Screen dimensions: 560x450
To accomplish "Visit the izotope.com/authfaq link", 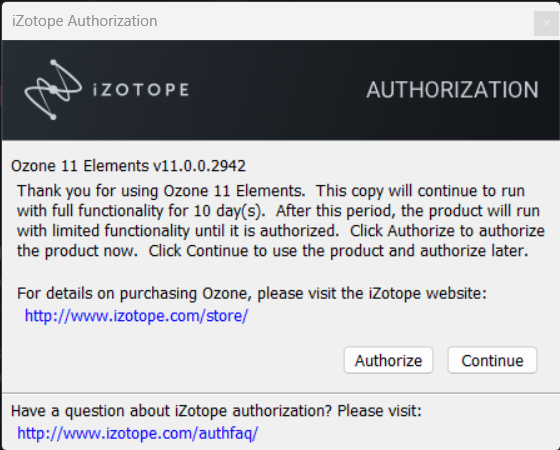I will [x=138, y=433].
